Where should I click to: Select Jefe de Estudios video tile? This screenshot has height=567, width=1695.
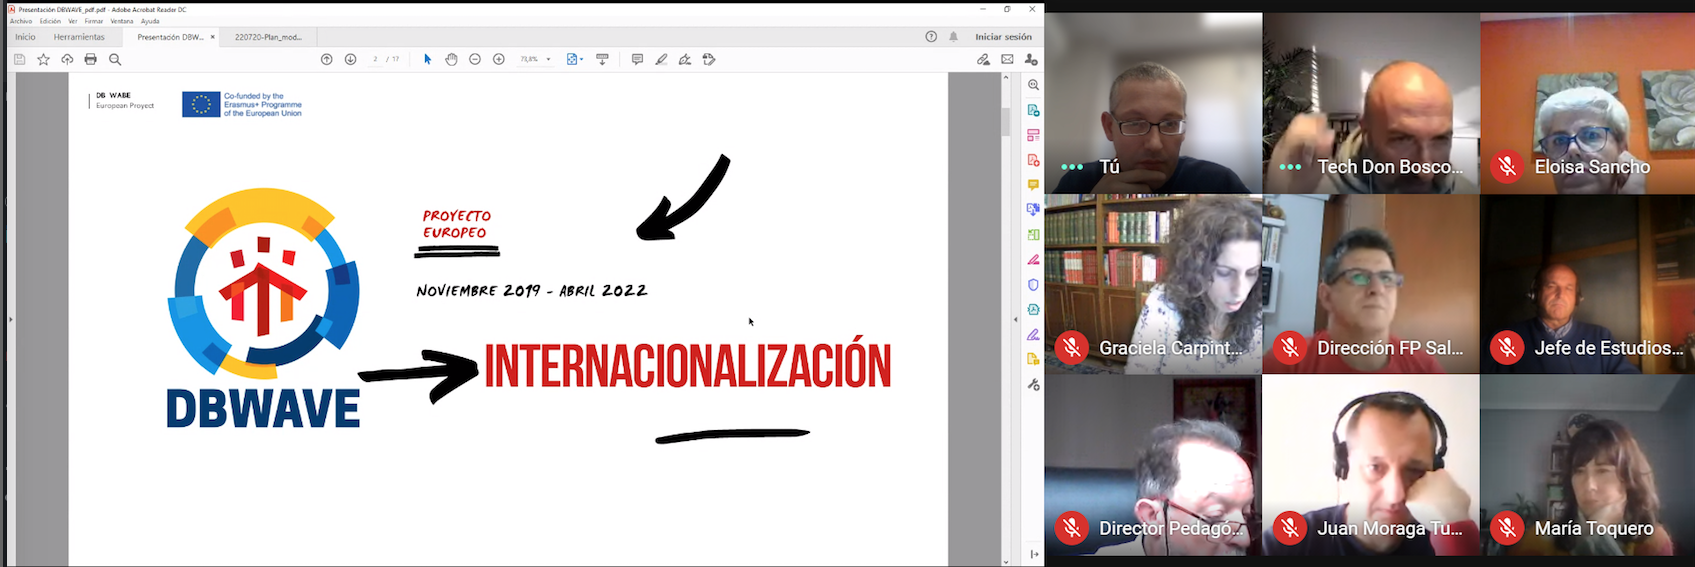(x=1588, y=284)
